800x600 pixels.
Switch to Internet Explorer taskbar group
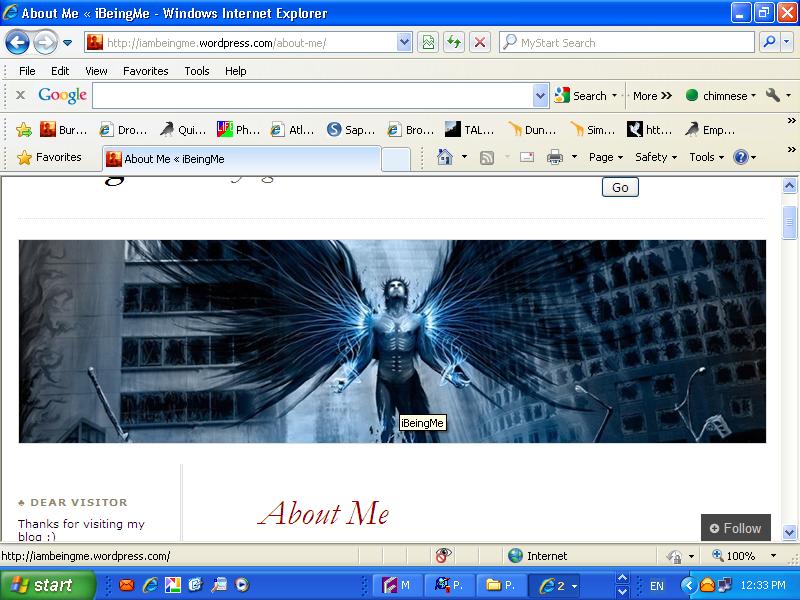[x=556, y=585]
